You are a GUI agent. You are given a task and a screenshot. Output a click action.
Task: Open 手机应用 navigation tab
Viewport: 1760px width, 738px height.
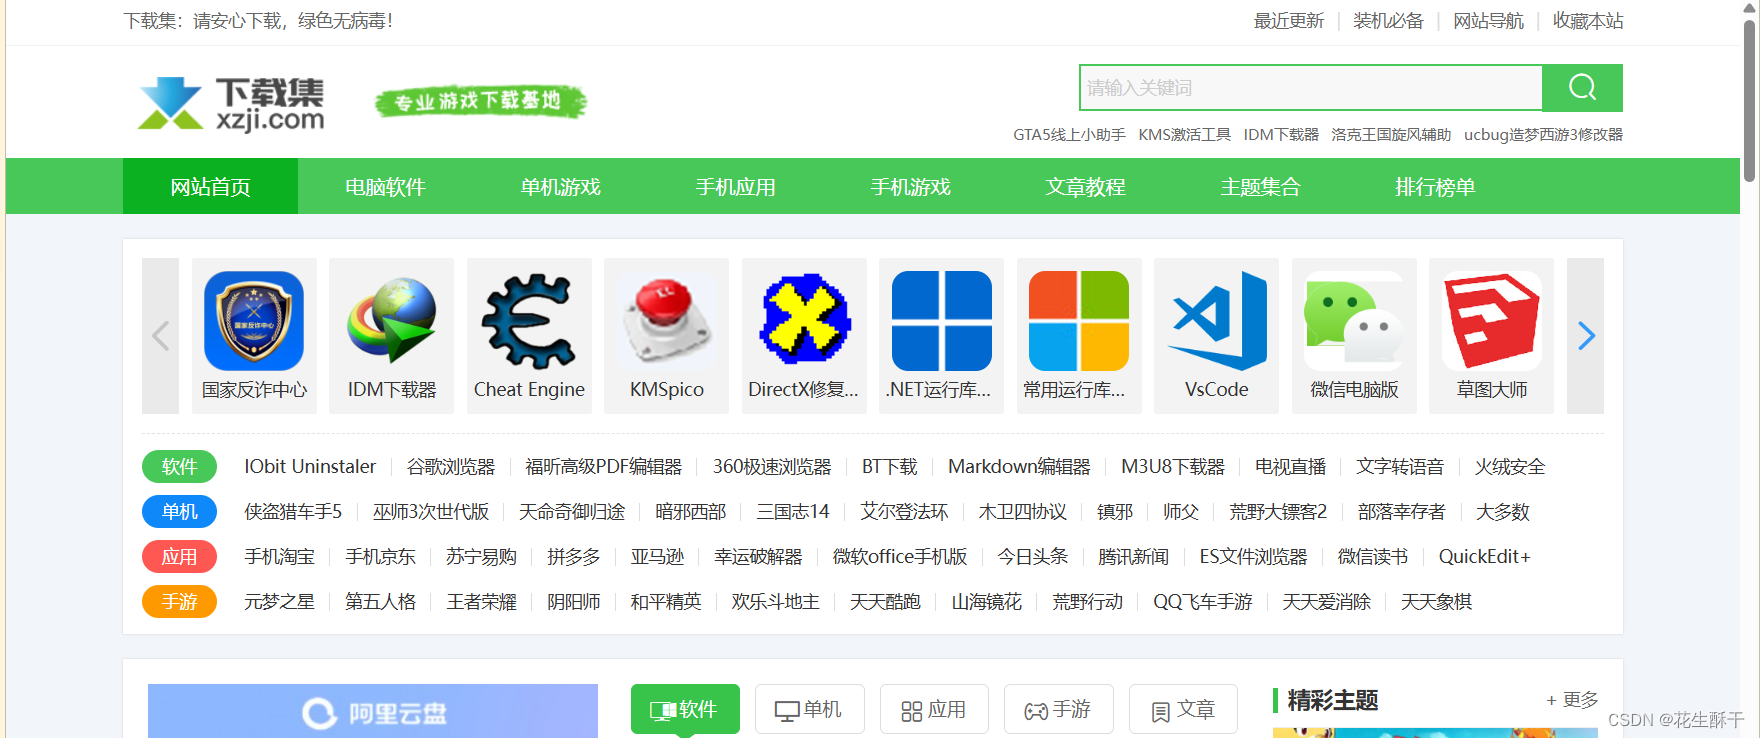[x=735, y=186]
